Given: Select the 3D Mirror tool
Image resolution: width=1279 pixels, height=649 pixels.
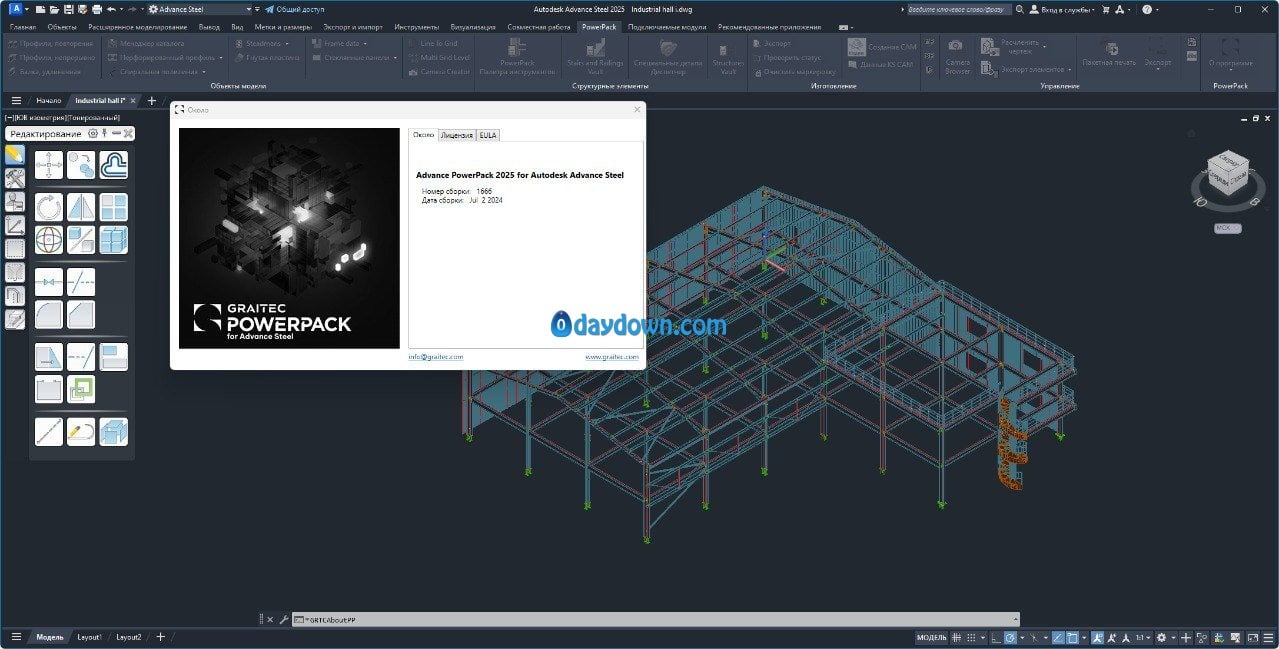Looking at the screenshot, I should (x=81, y=240).
